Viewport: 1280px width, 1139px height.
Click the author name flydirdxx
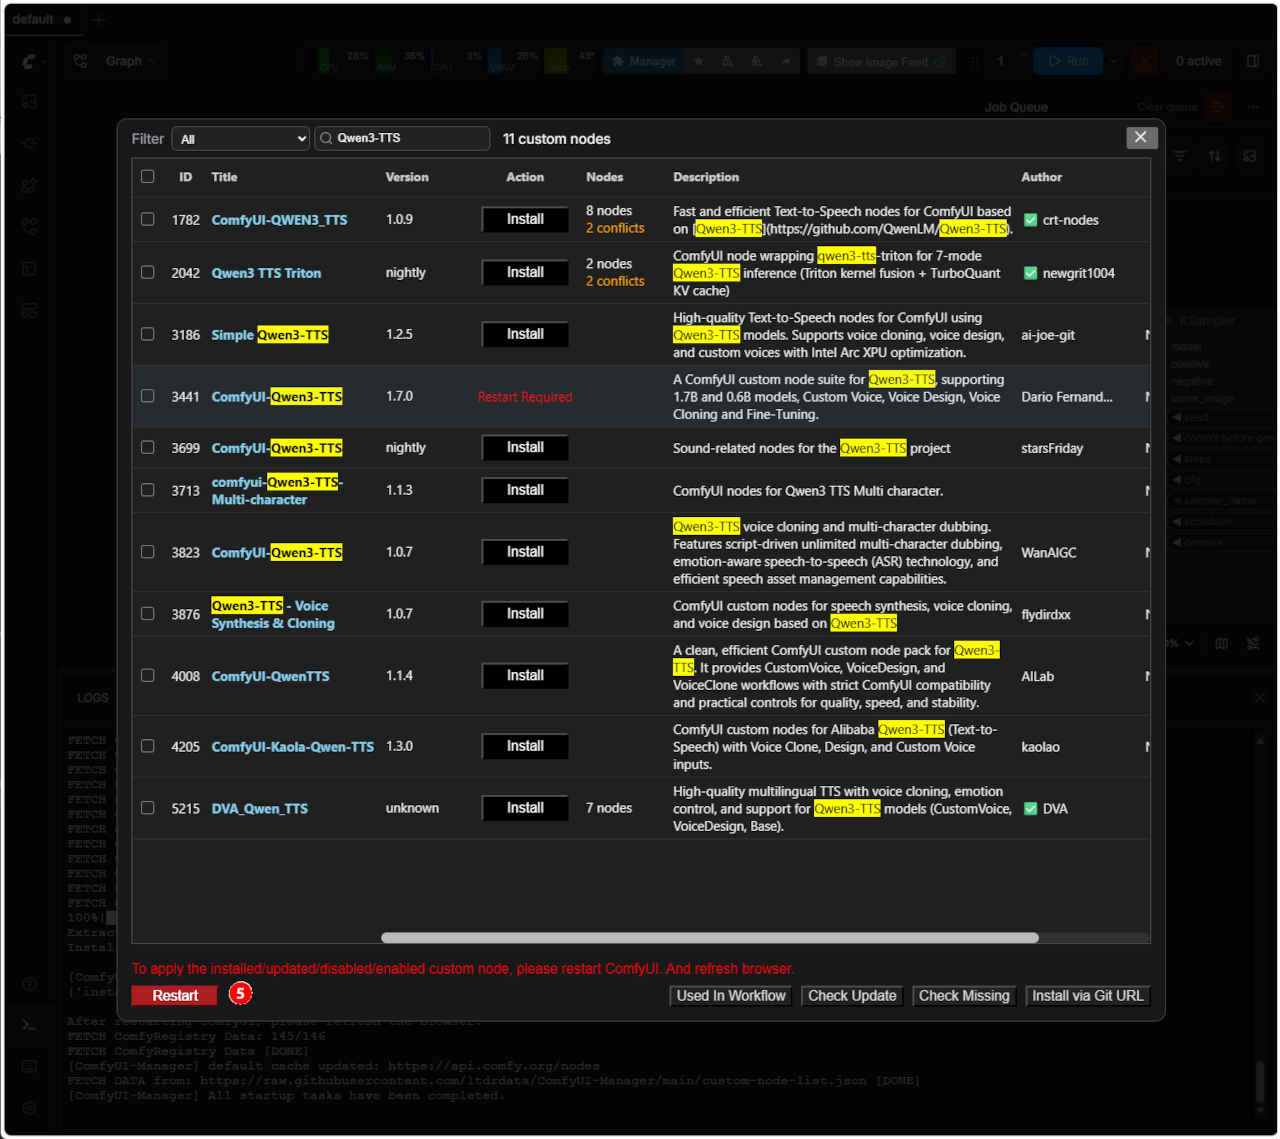click(1046, 615)
